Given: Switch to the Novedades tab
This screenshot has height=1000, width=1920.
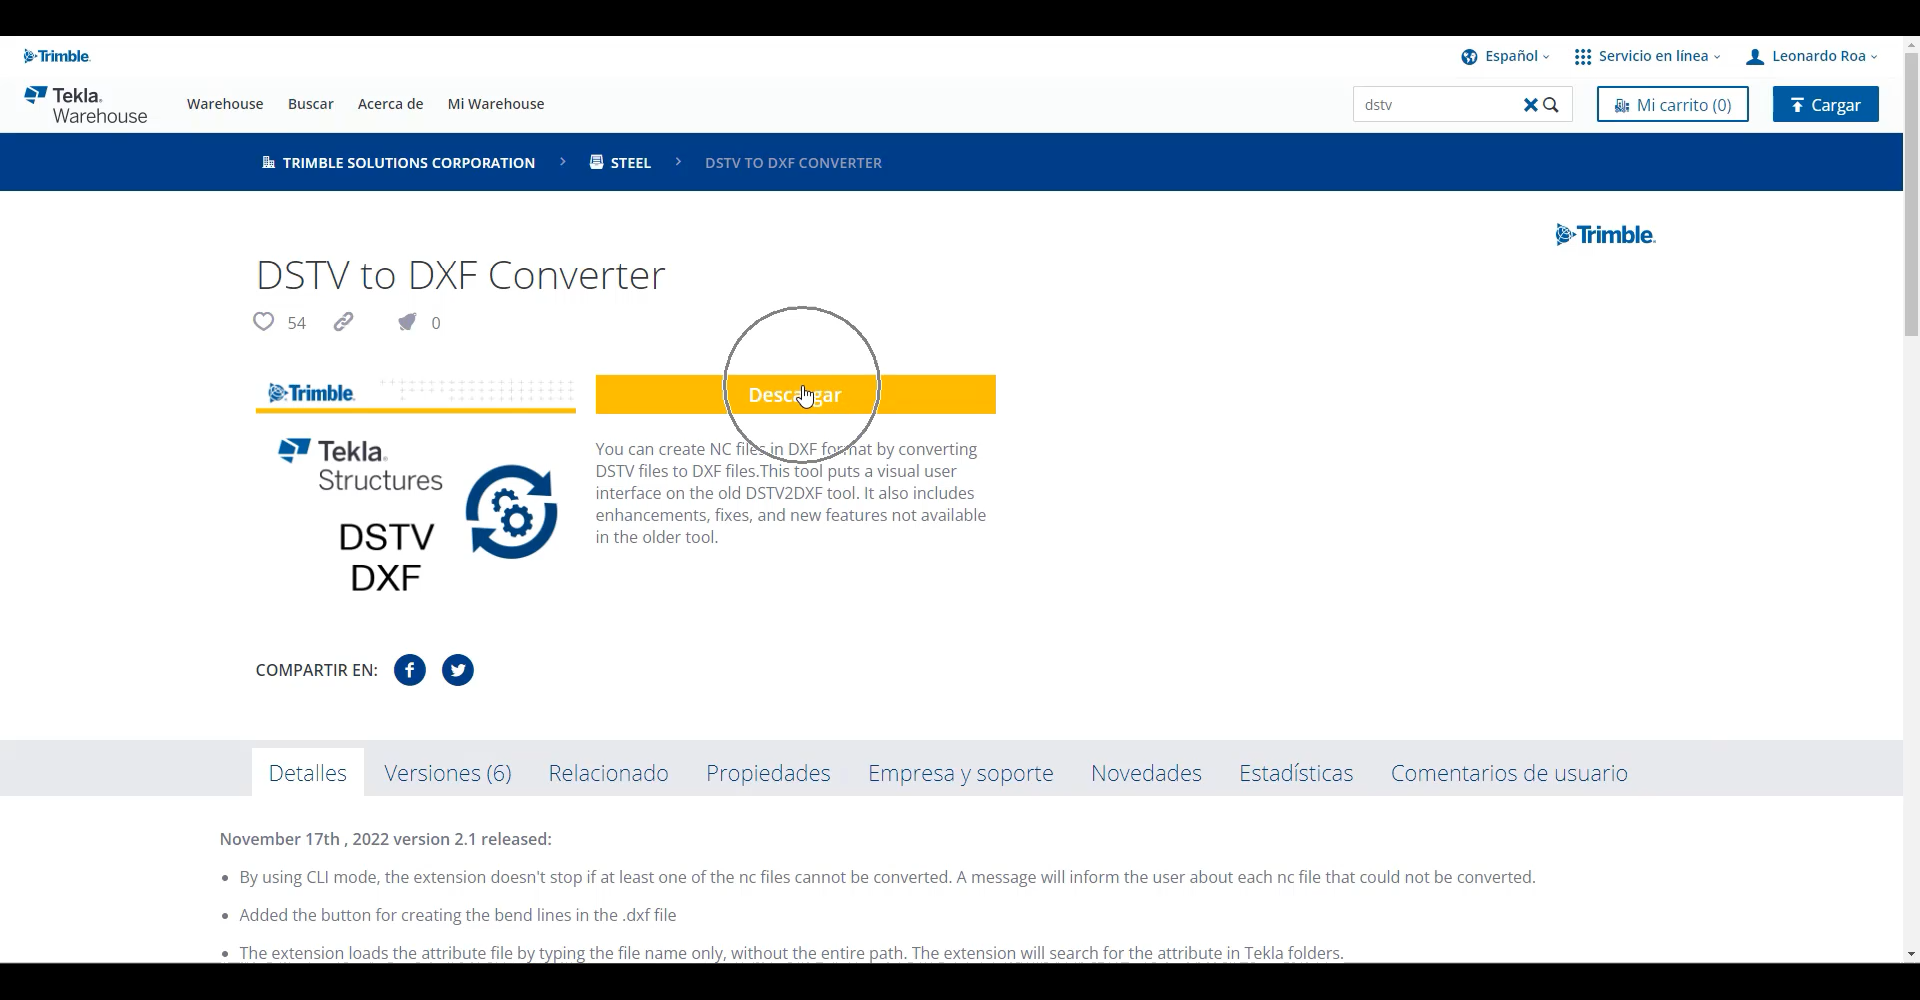Looking at the screenshot, I should coord(1146,773).
